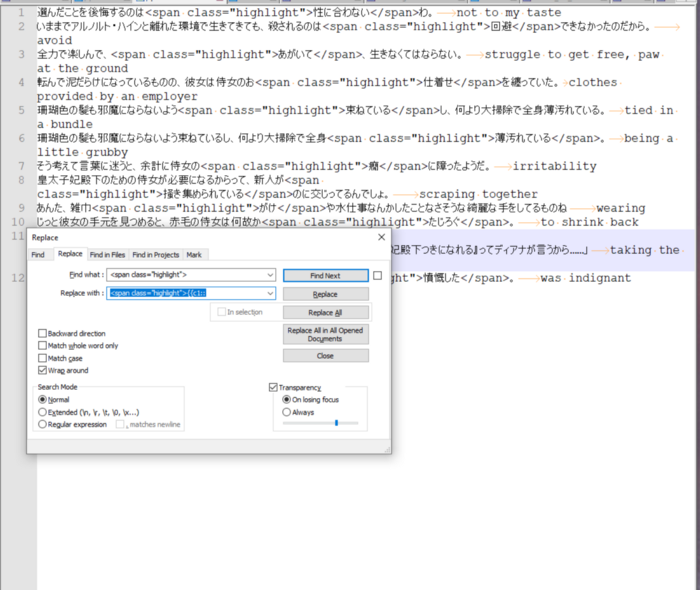
Task: Open the Find in Projects tab
Action: coord(155,254)
